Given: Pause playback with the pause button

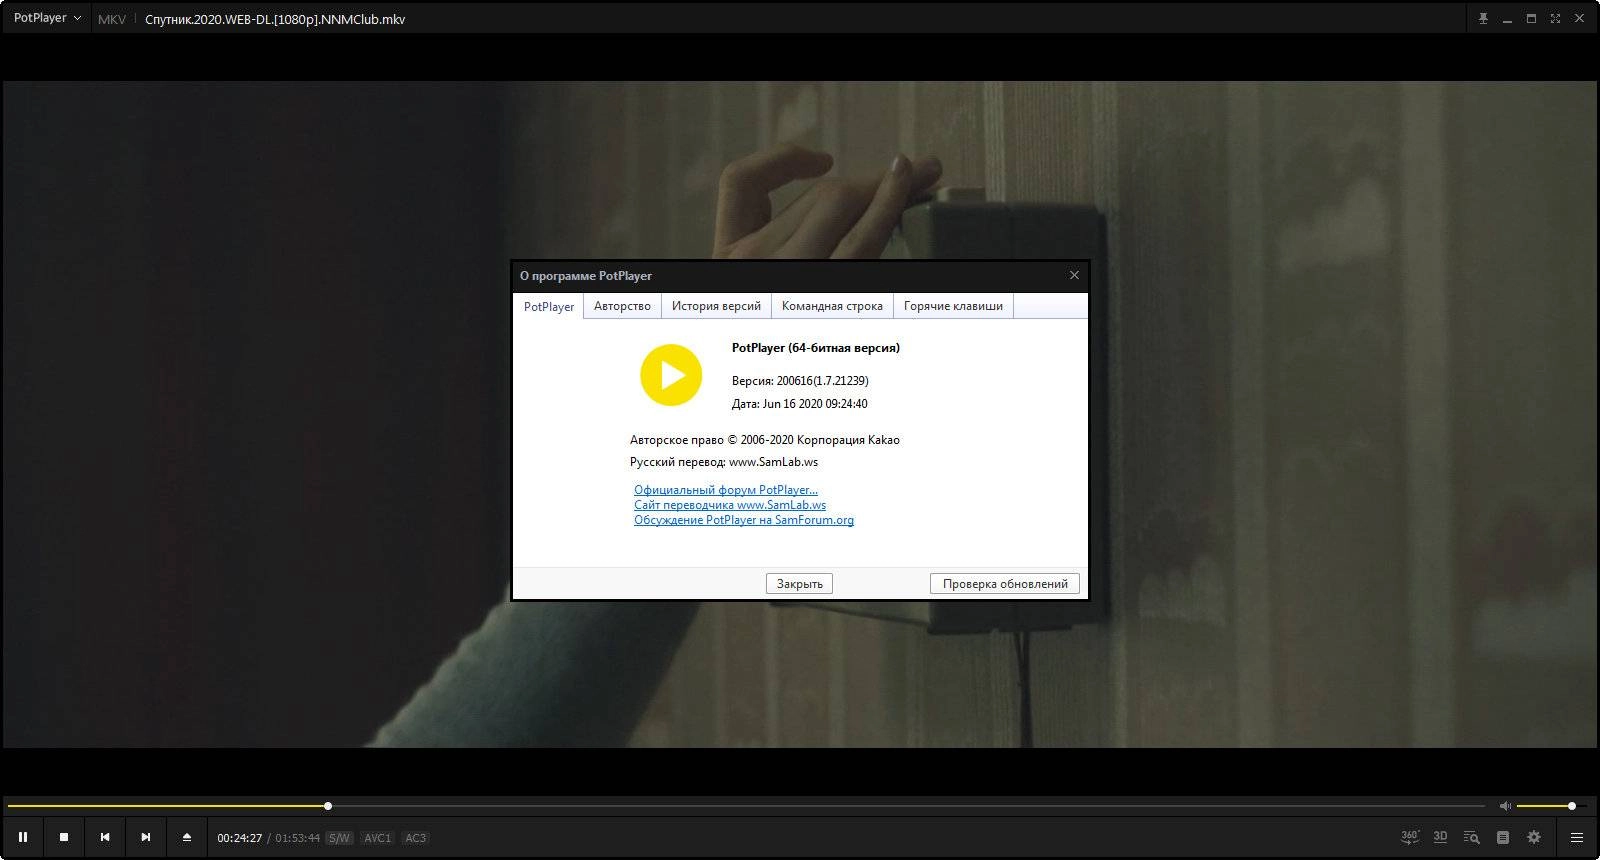Looking at the screenshot, I should tap(23, 837).
